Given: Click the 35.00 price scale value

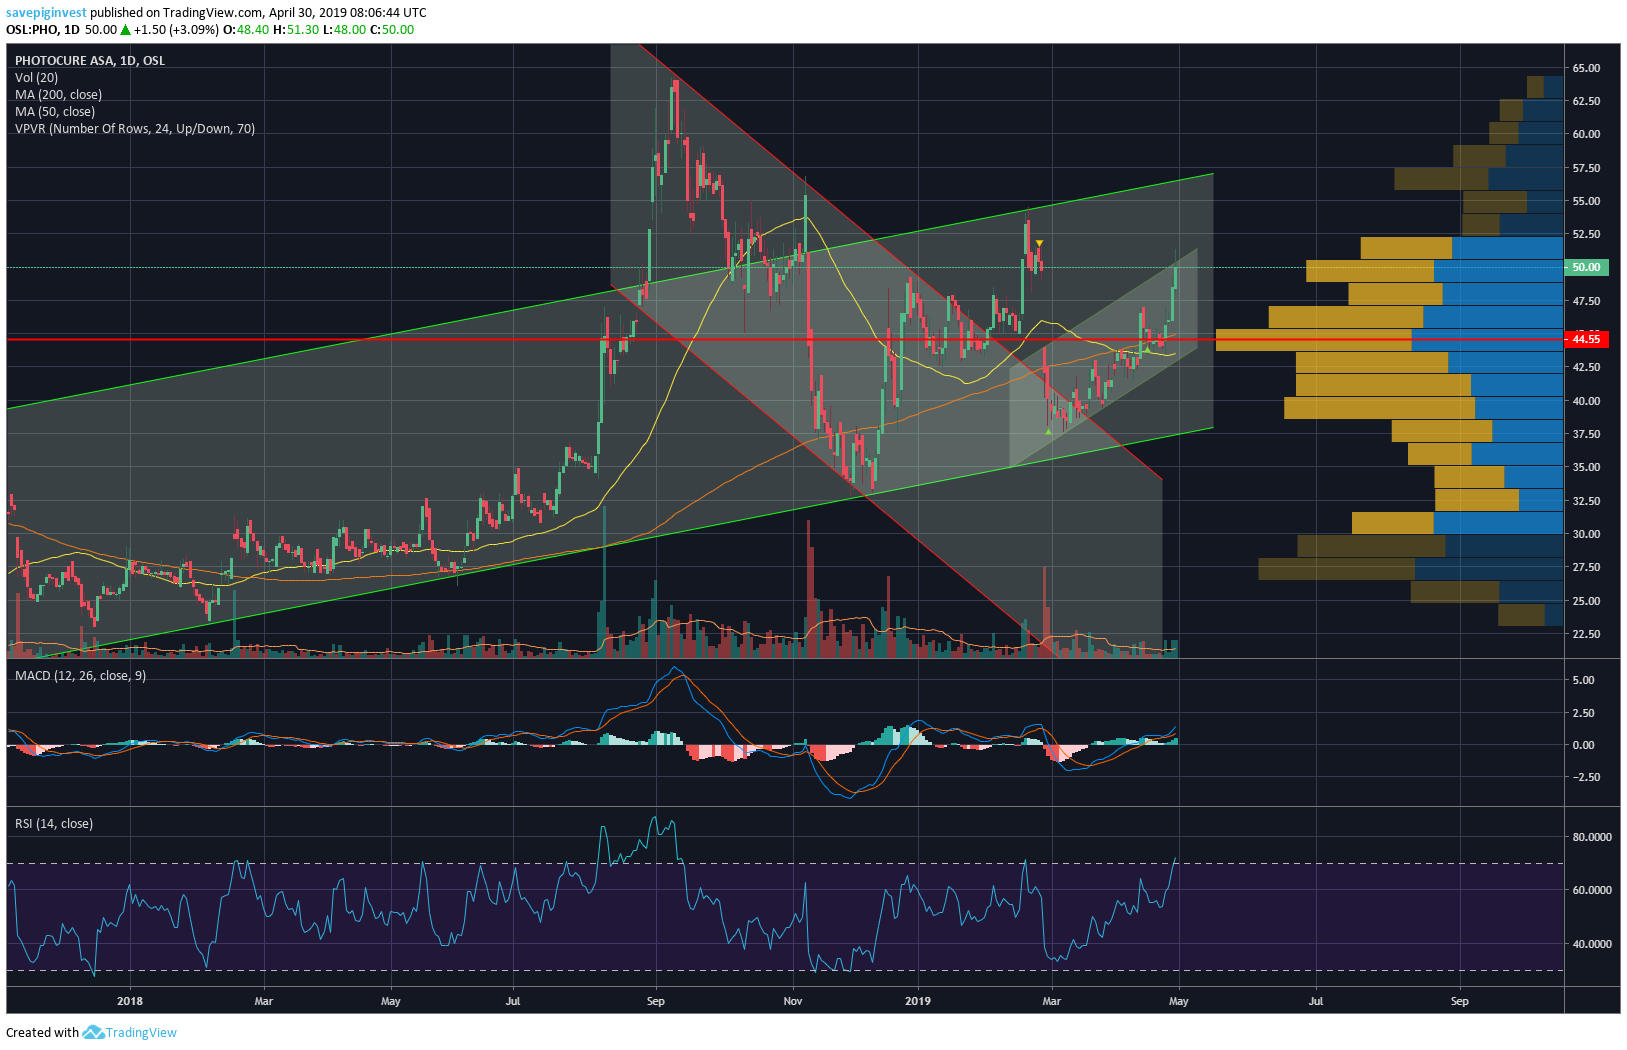Looking at the screenshot, I should click(x=1586, y=467).
